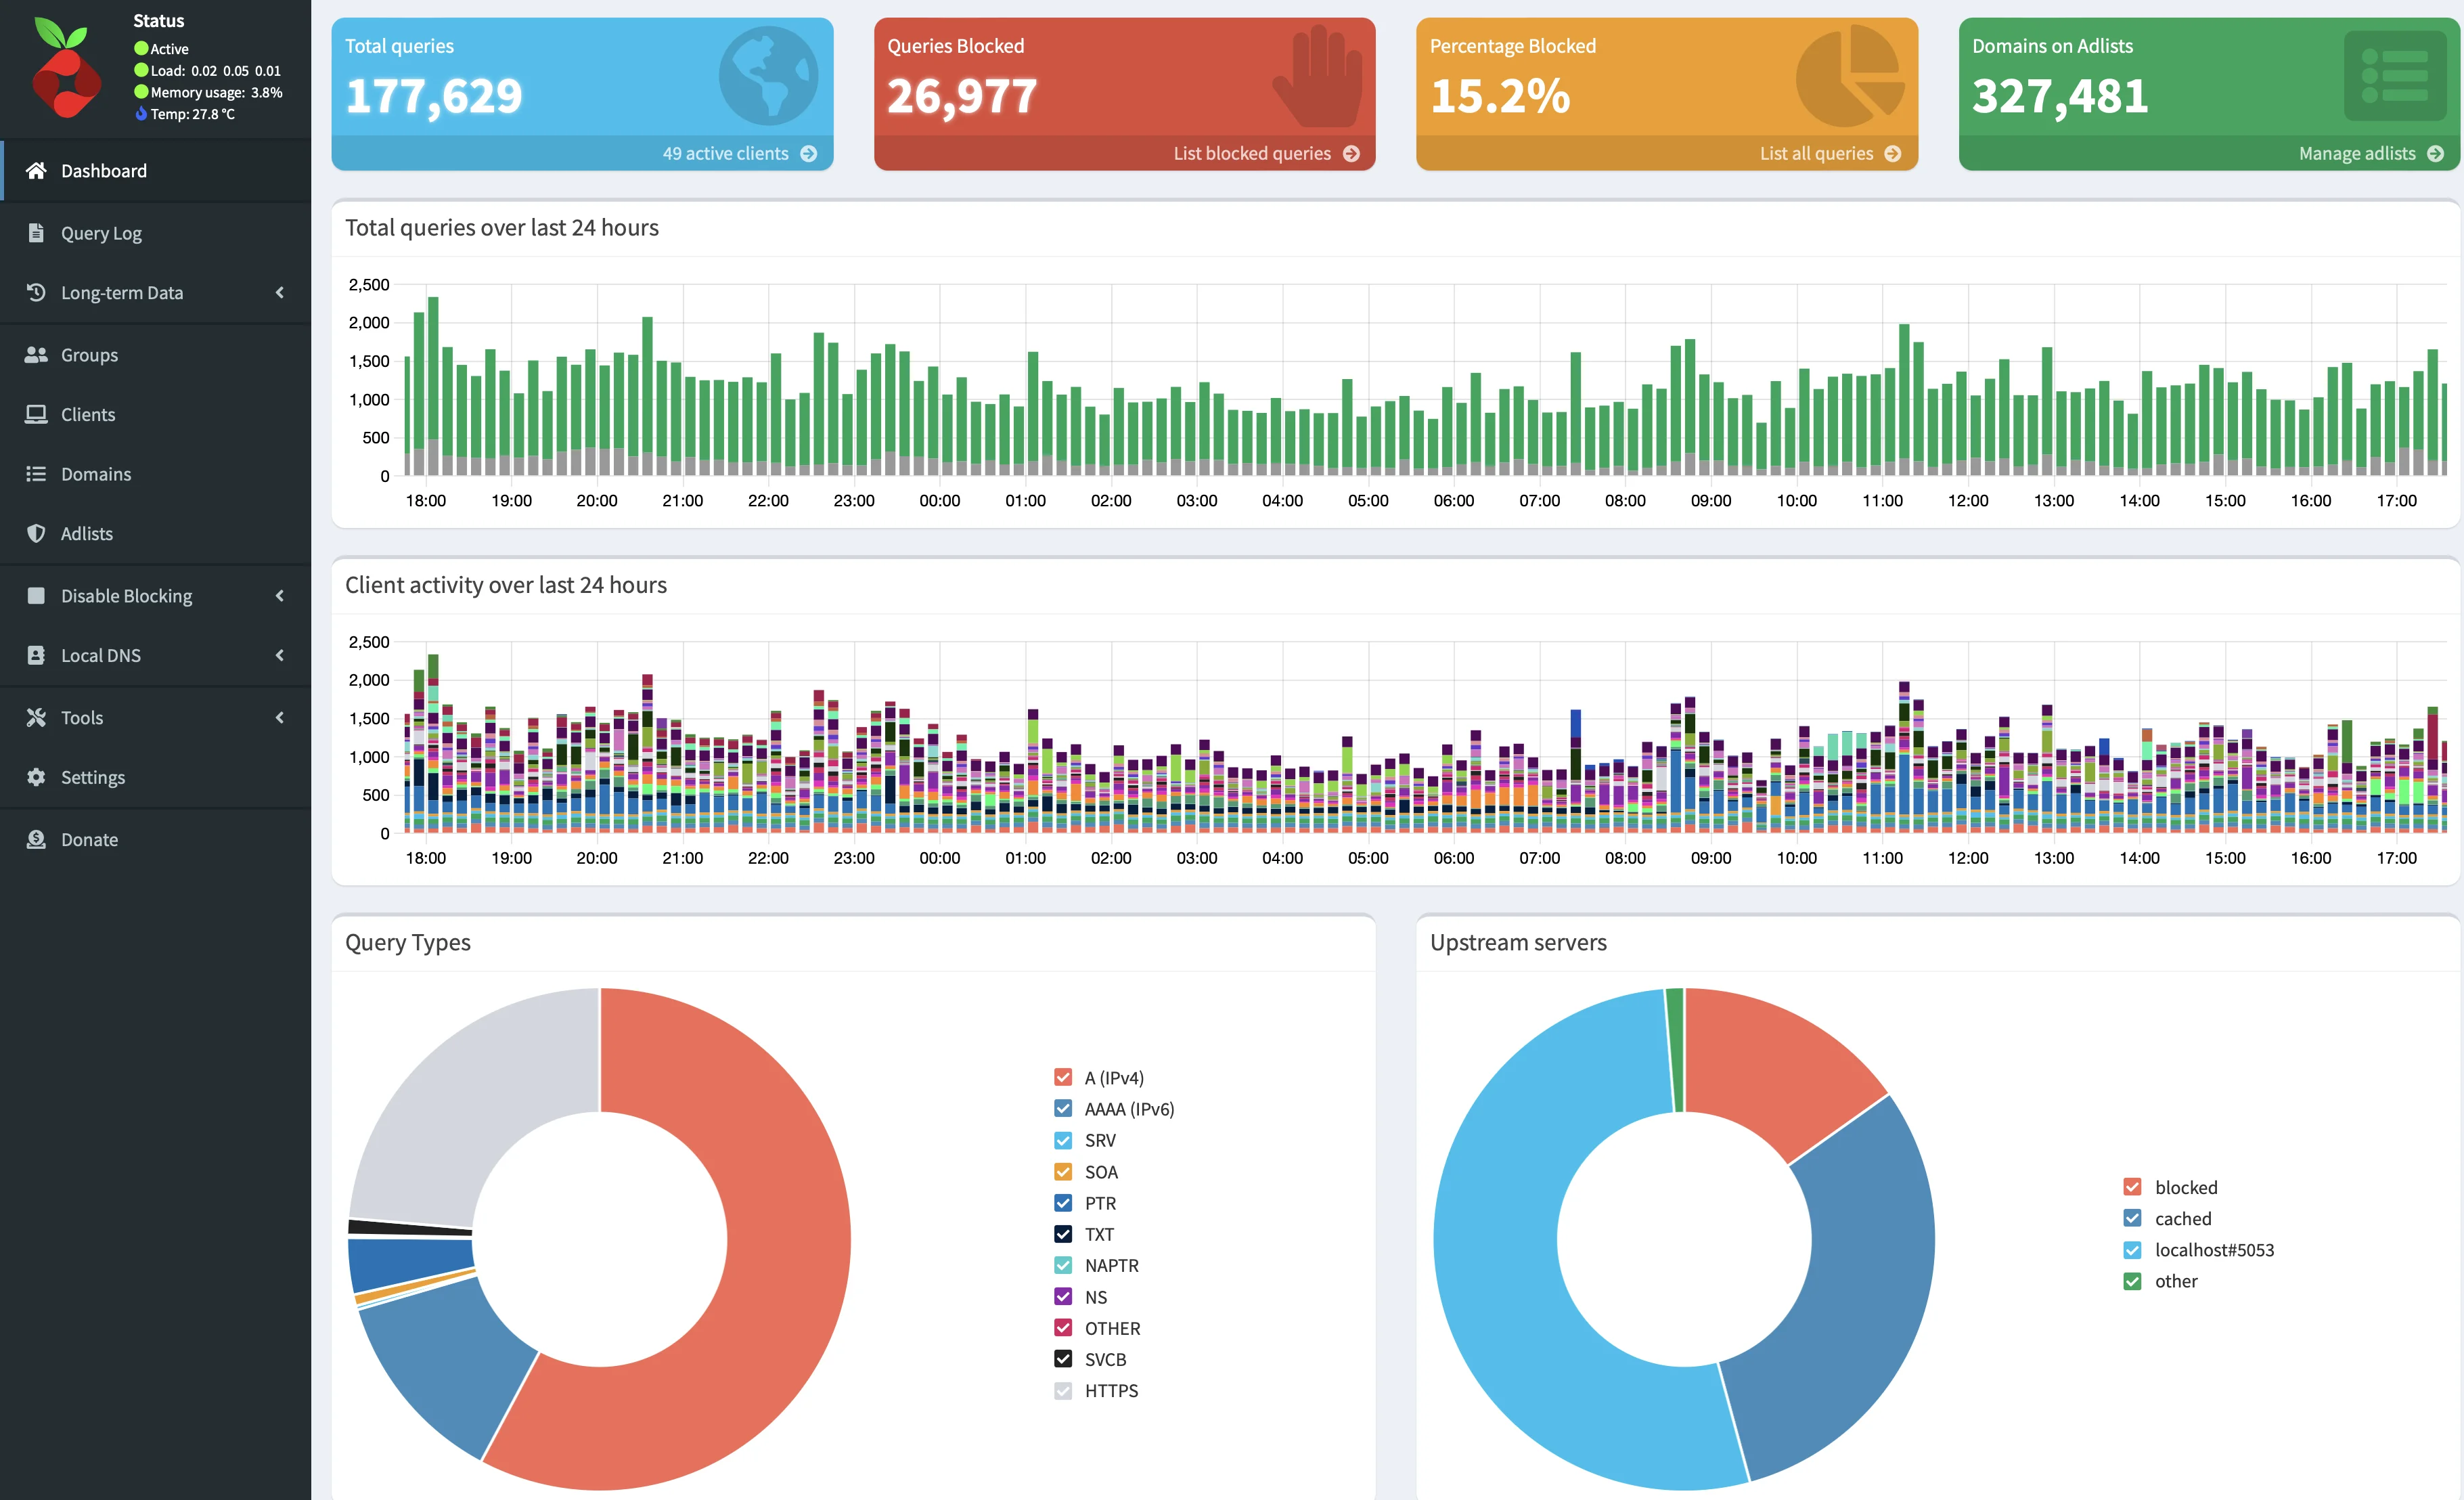Open the Query Log menu item
This screenshot has width=2464, height=1500.
click(155, 232)
